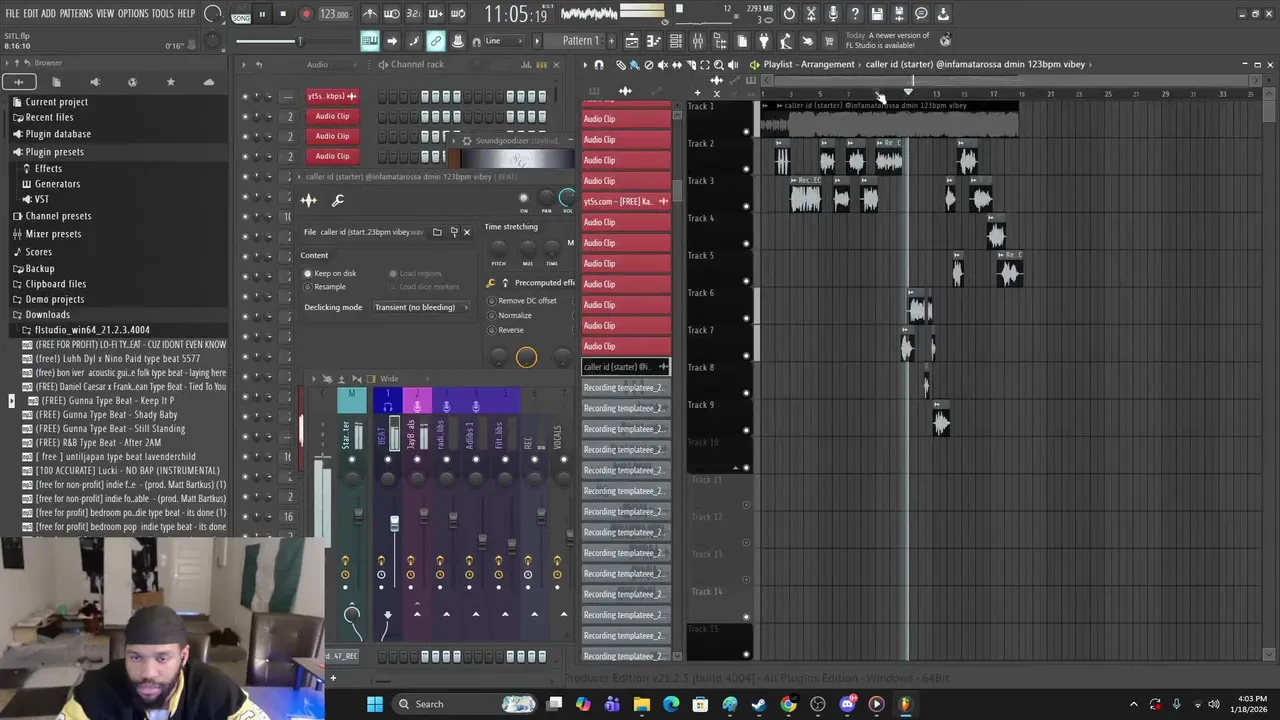Click the microphone one-click recording icon
1280x720 pixels.
point(833,14)
